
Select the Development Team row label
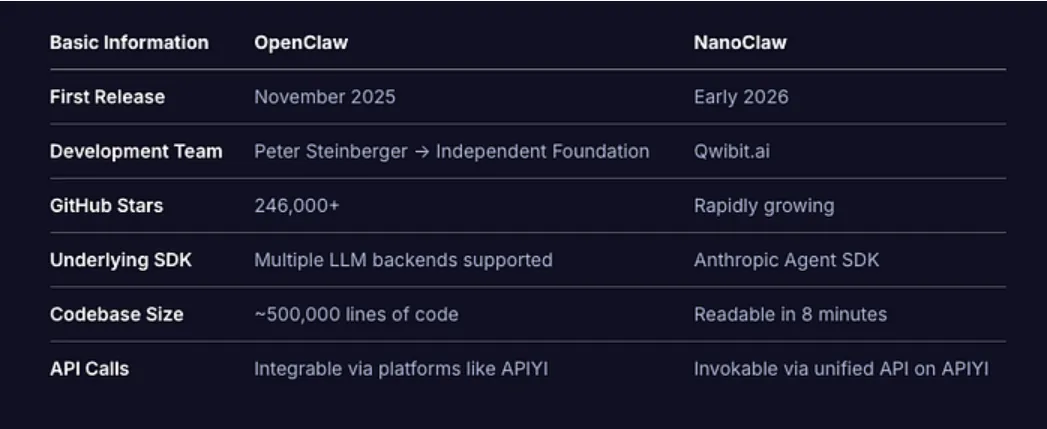click(x=136, y=152)
